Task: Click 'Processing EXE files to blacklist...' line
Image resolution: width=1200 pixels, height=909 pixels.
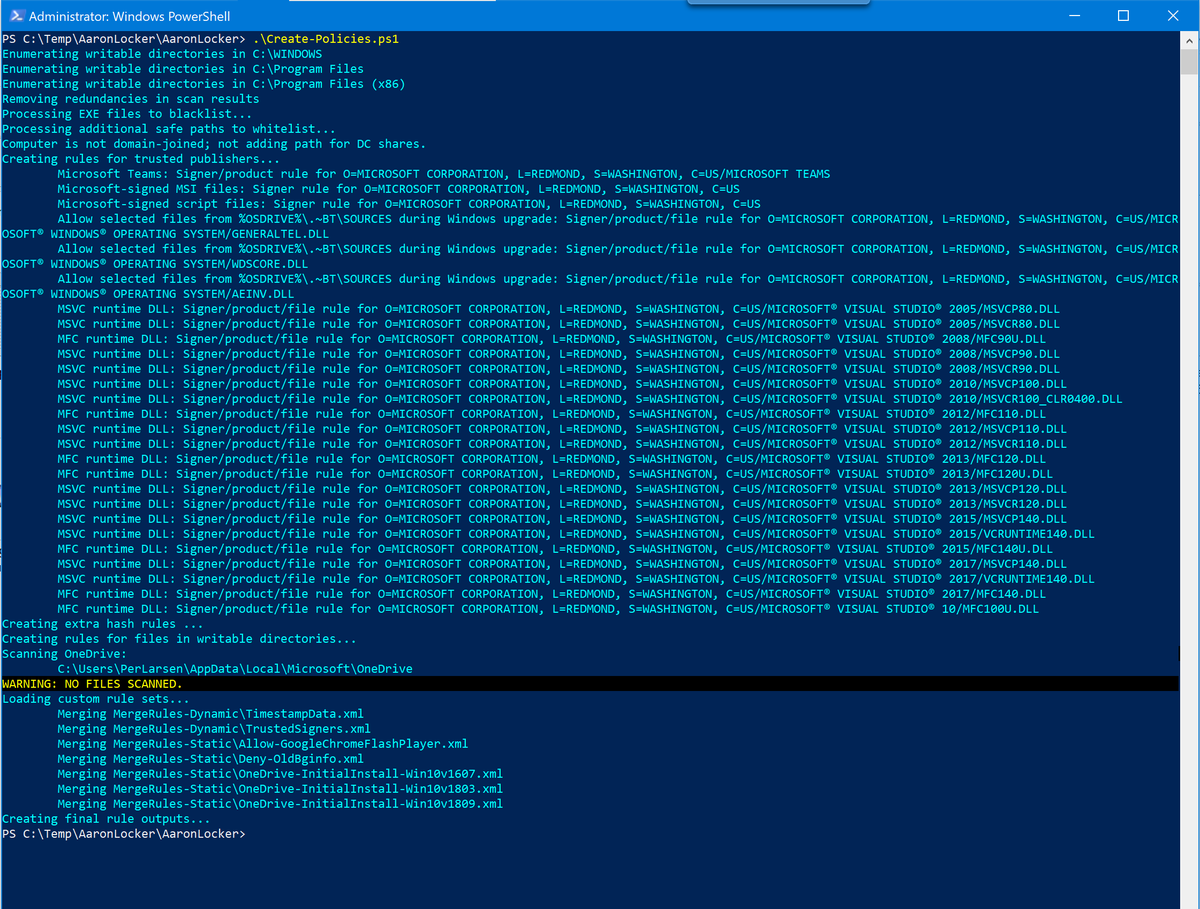Action: tap(127, 114)
